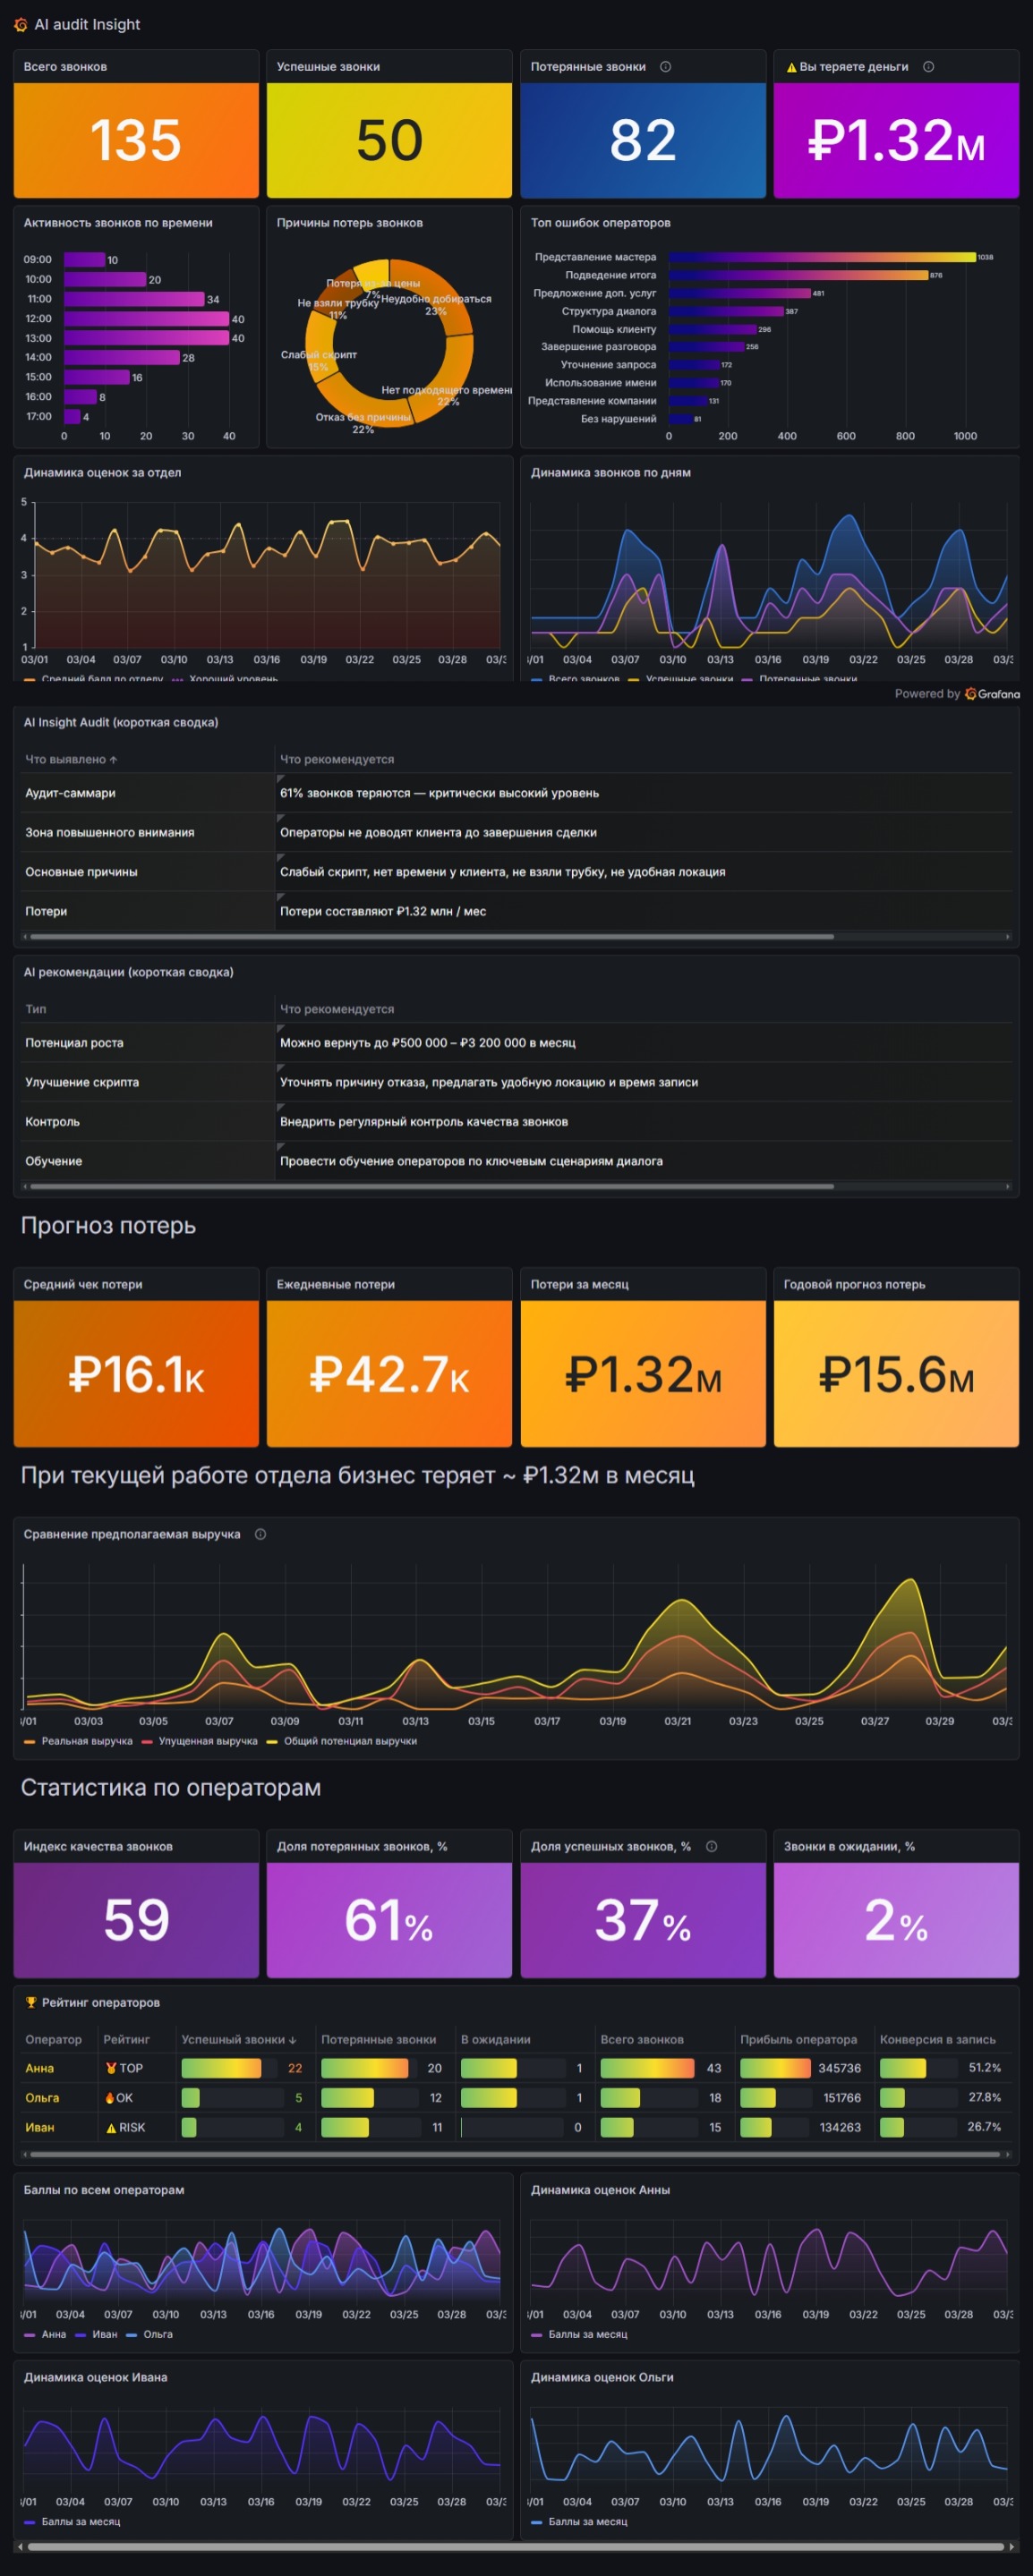Collapse the Статистика по операторам row
The width and height of the screenshot is (1033, 2576).
(x=171, y=1787)
